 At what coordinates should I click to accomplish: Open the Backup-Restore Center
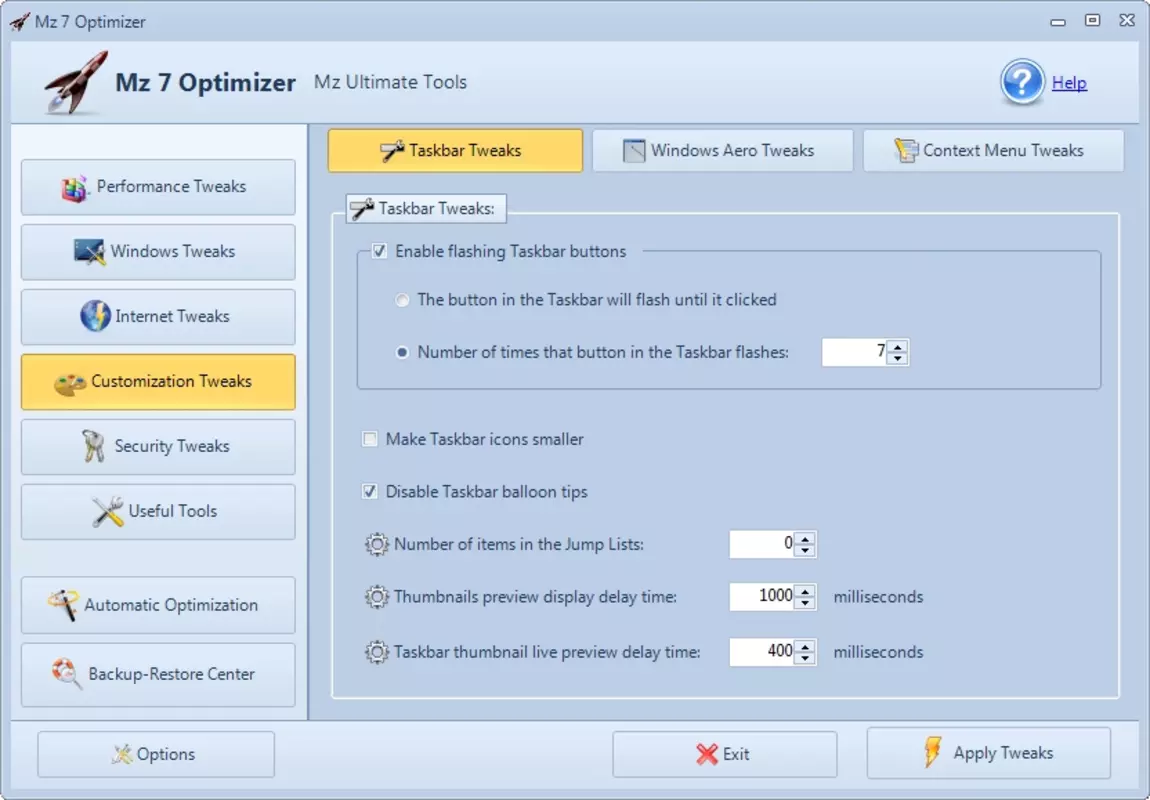[x=158, y=675]
